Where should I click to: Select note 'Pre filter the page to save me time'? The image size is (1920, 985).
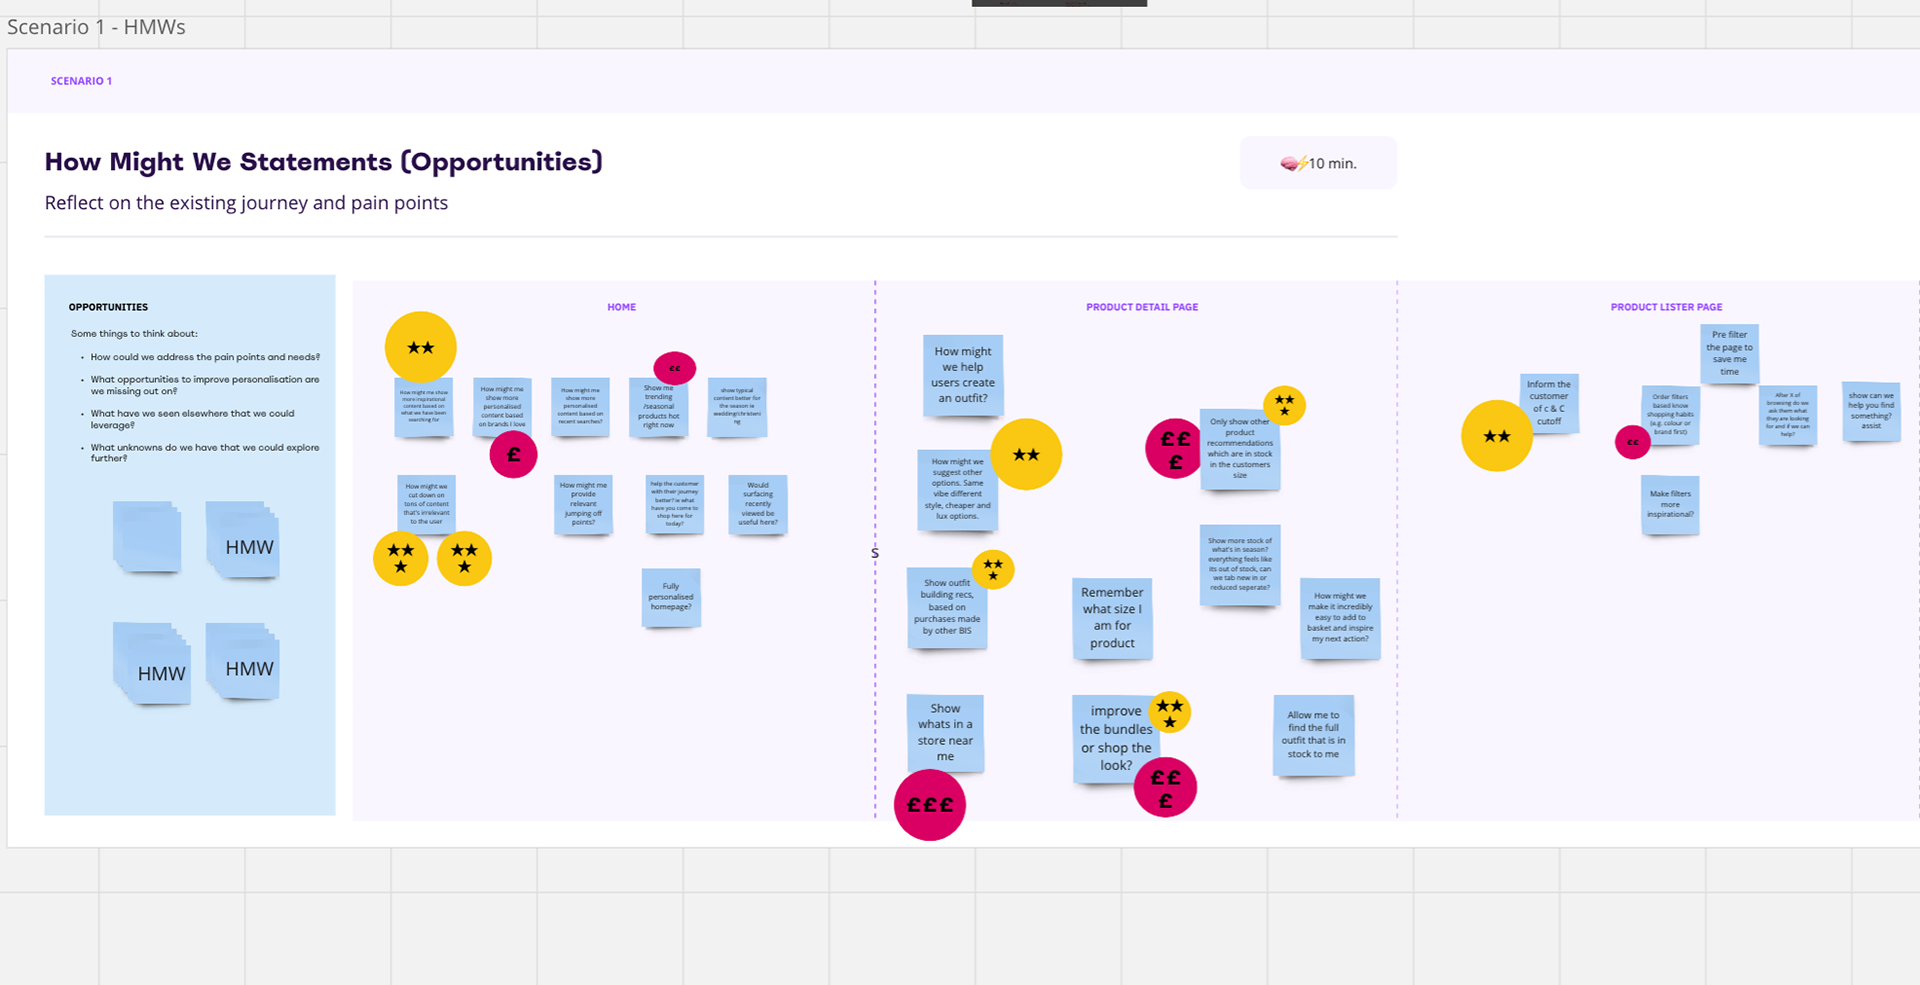(1729, 353)
